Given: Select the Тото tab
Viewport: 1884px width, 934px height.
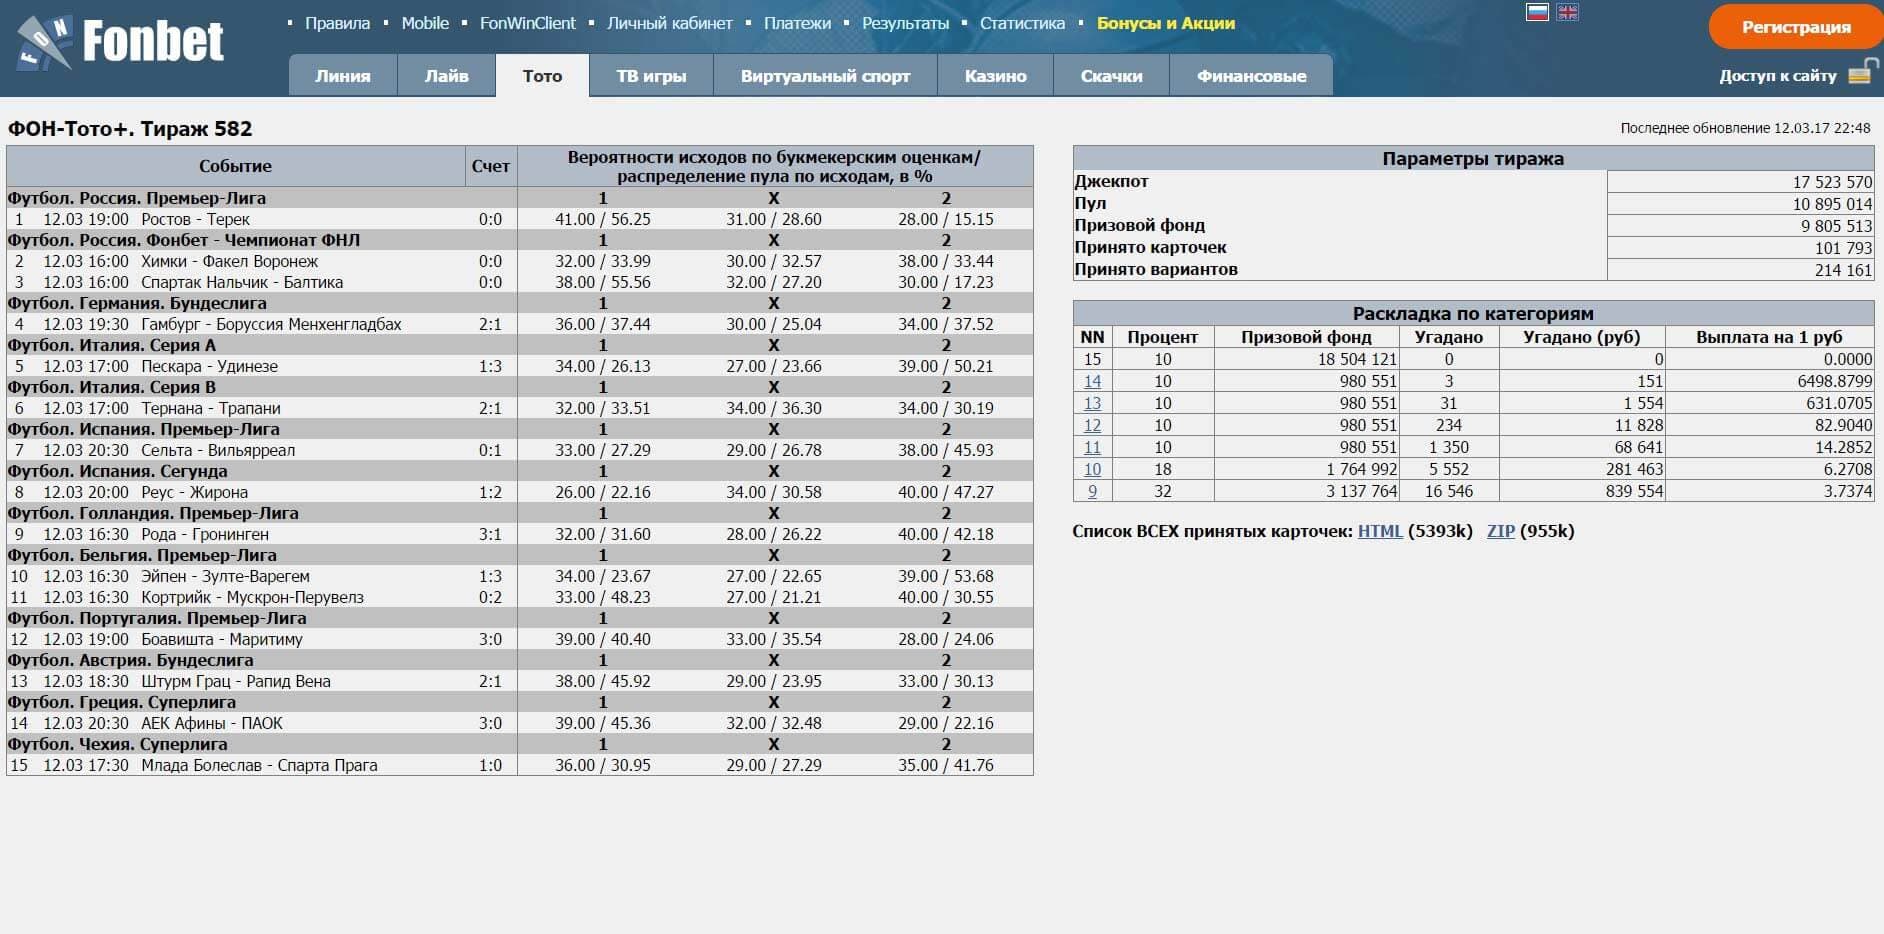Looking at the screenshot, I should point(542,76).
